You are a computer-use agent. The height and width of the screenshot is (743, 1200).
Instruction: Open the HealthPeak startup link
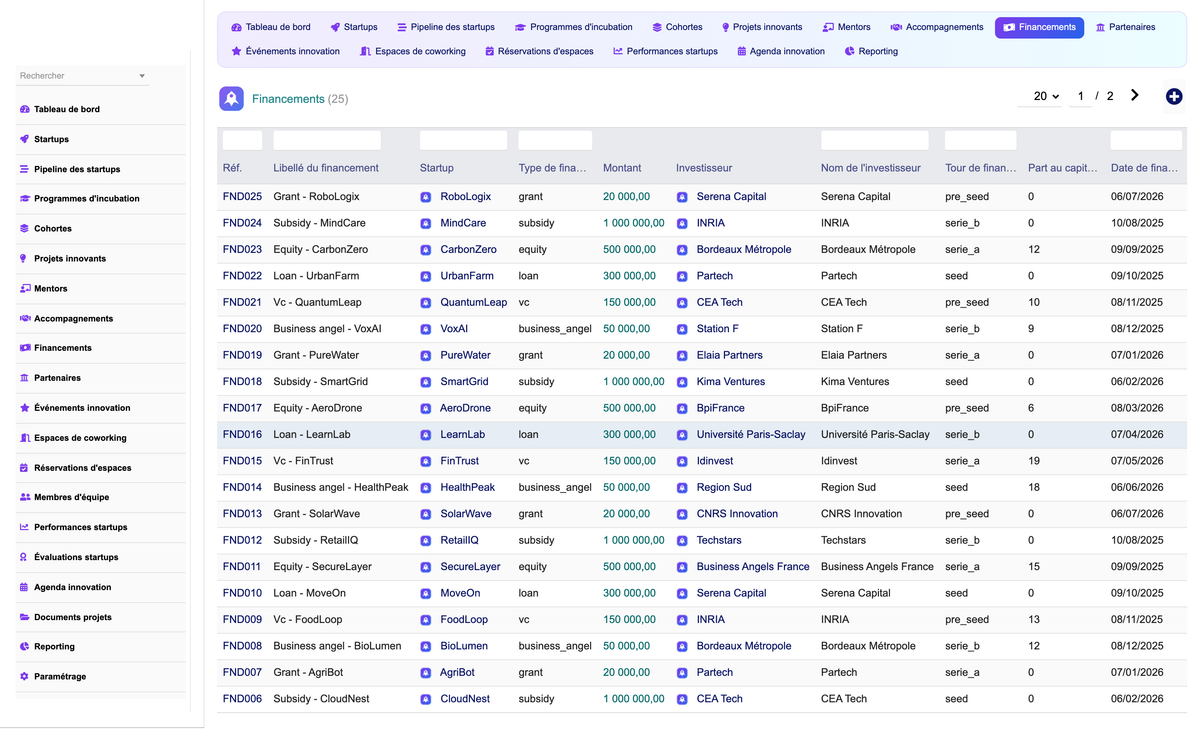click(468, 488)
